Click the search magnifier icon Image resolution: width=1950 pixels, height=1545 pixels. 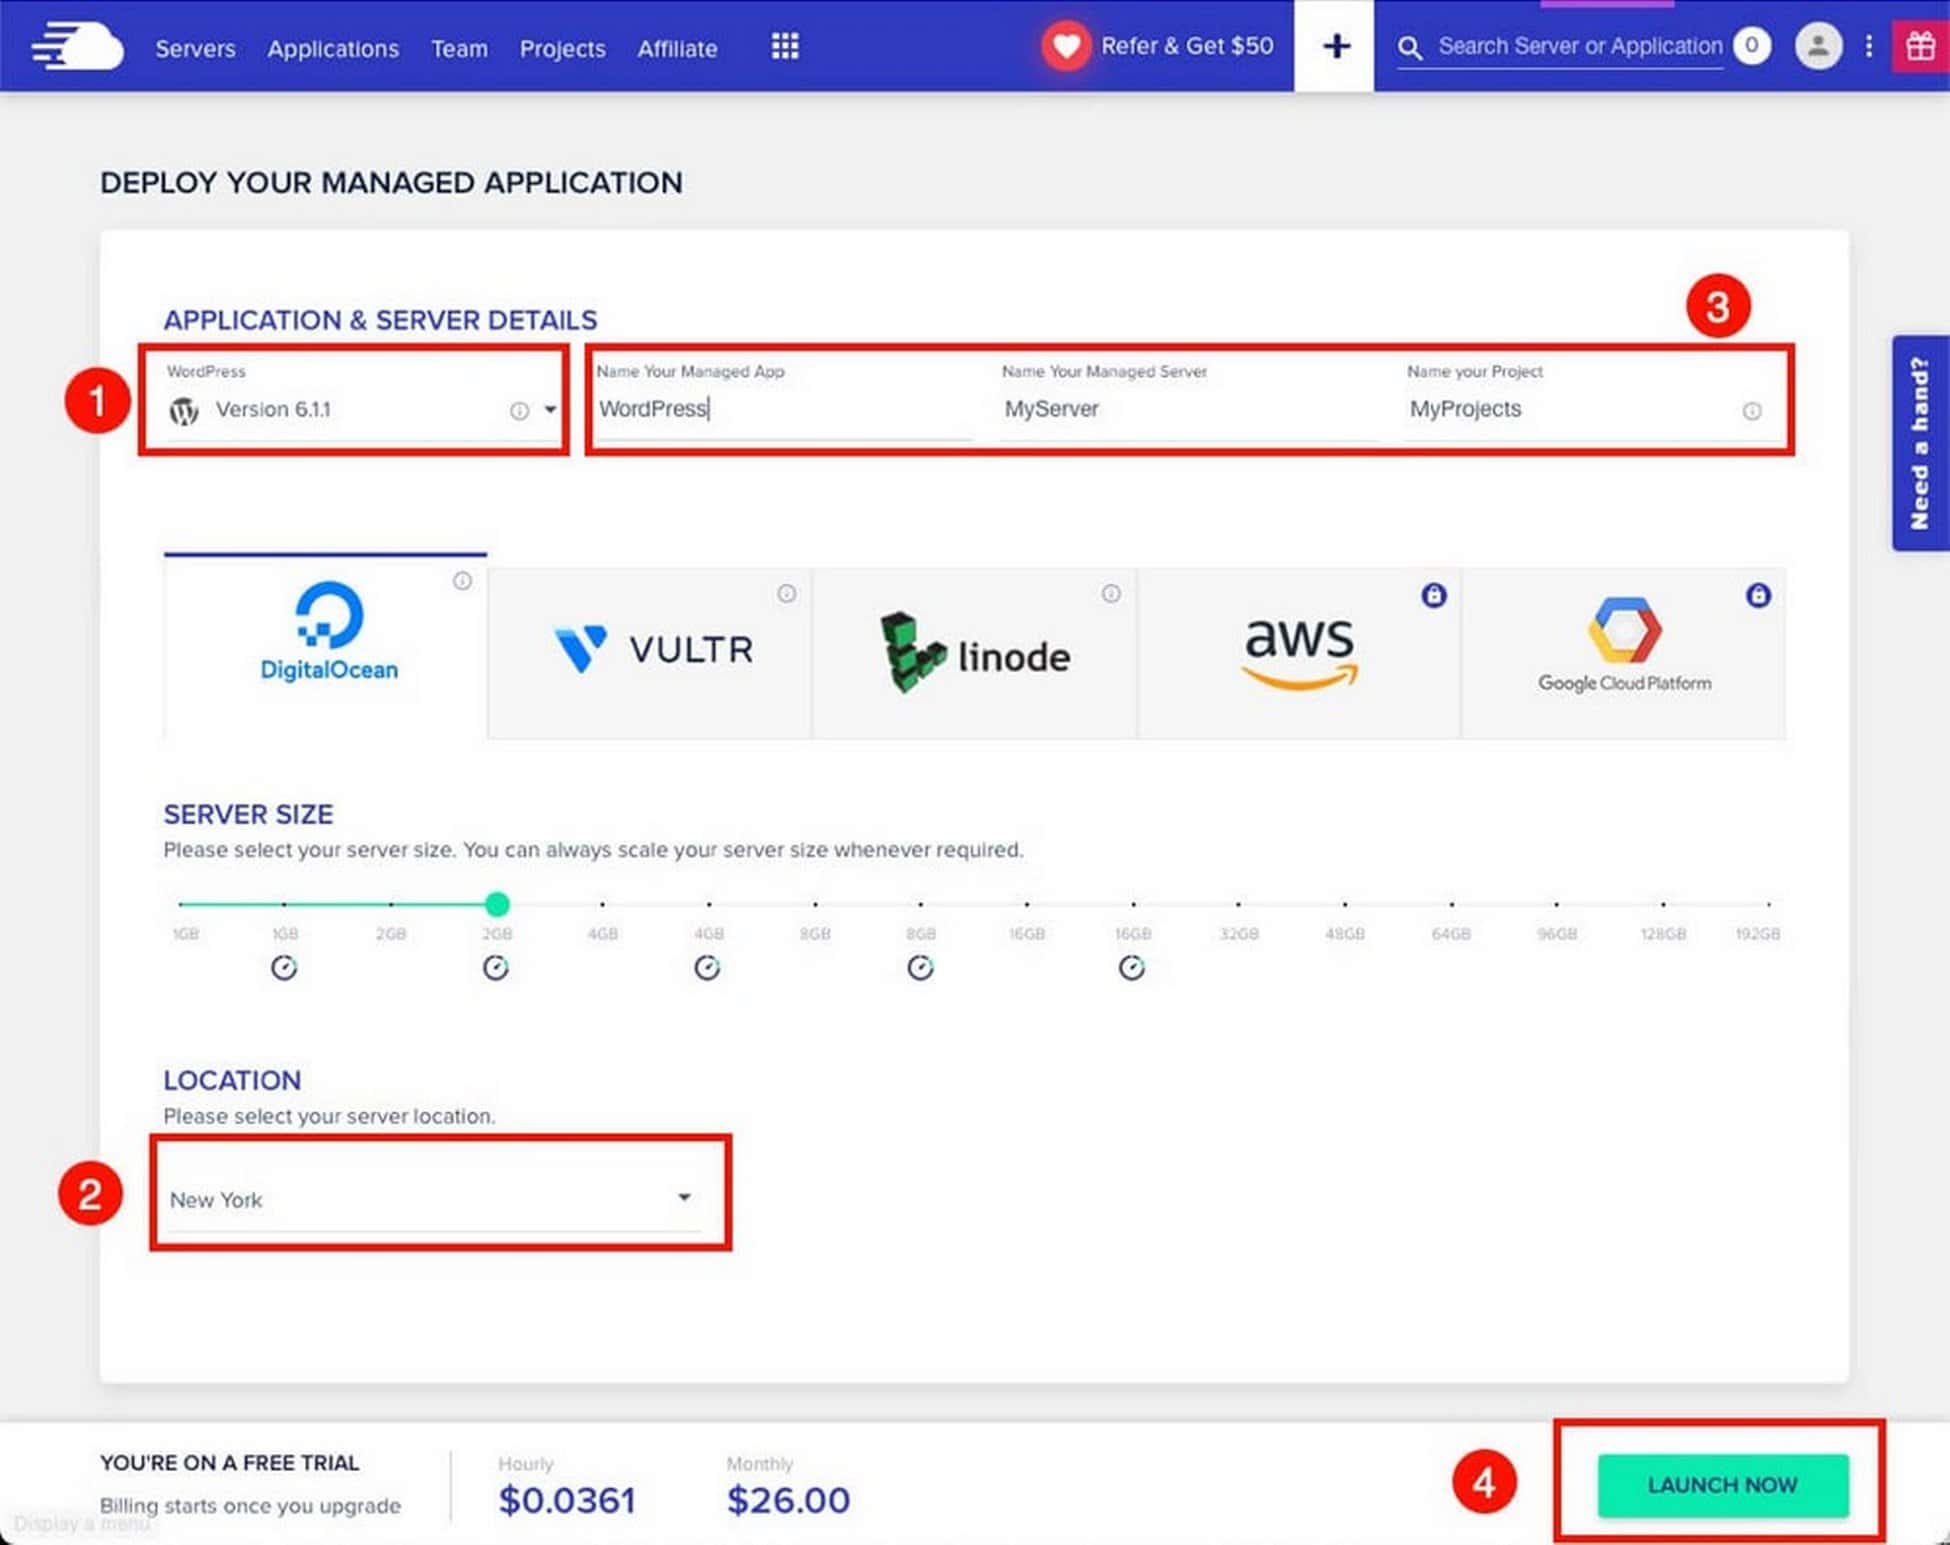click(x=1410, y=46)
